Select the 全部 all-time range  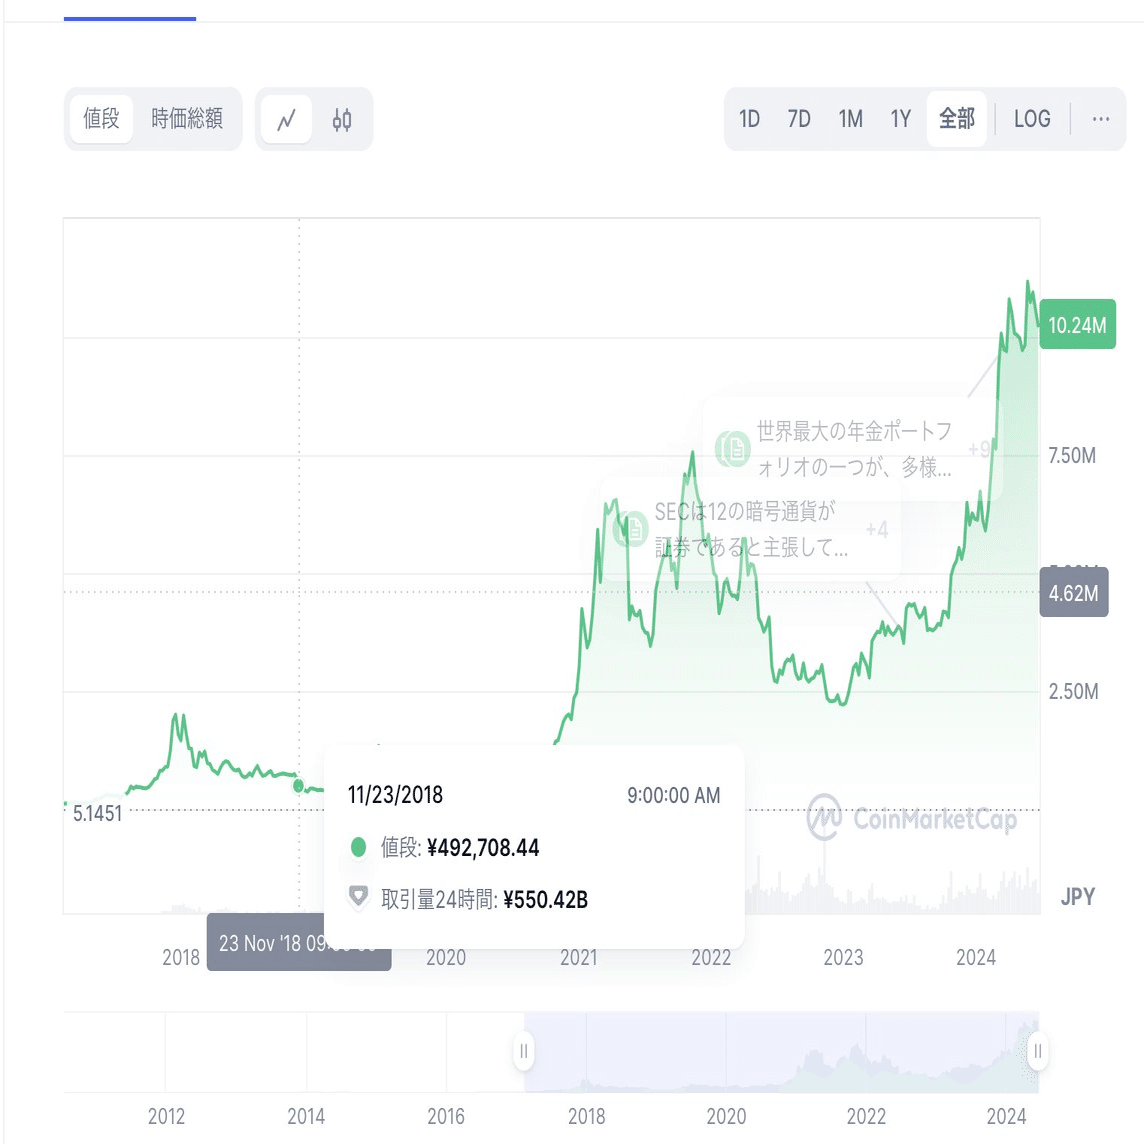(x=957, y=119)
